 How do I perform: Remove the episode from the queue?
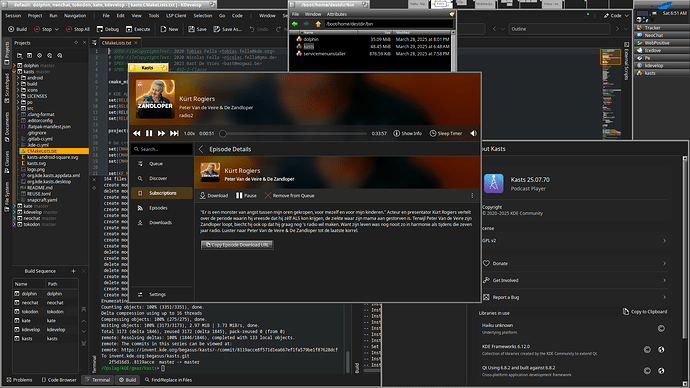click(290, 195)
